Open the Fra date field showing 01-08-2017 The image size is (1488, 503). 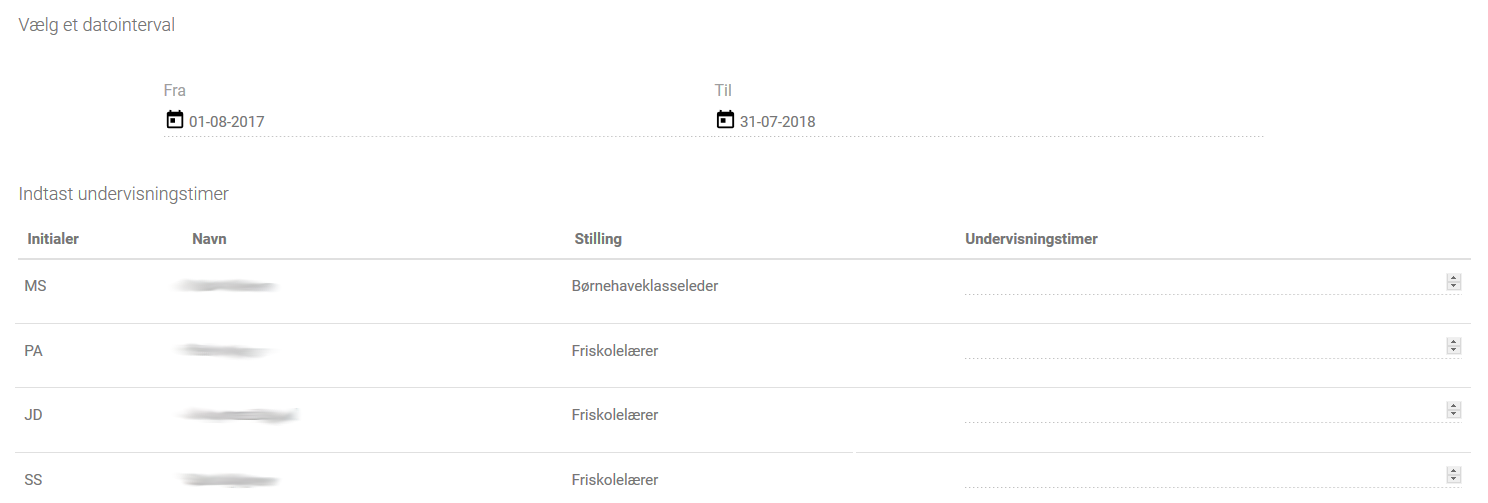coord(438,122)
